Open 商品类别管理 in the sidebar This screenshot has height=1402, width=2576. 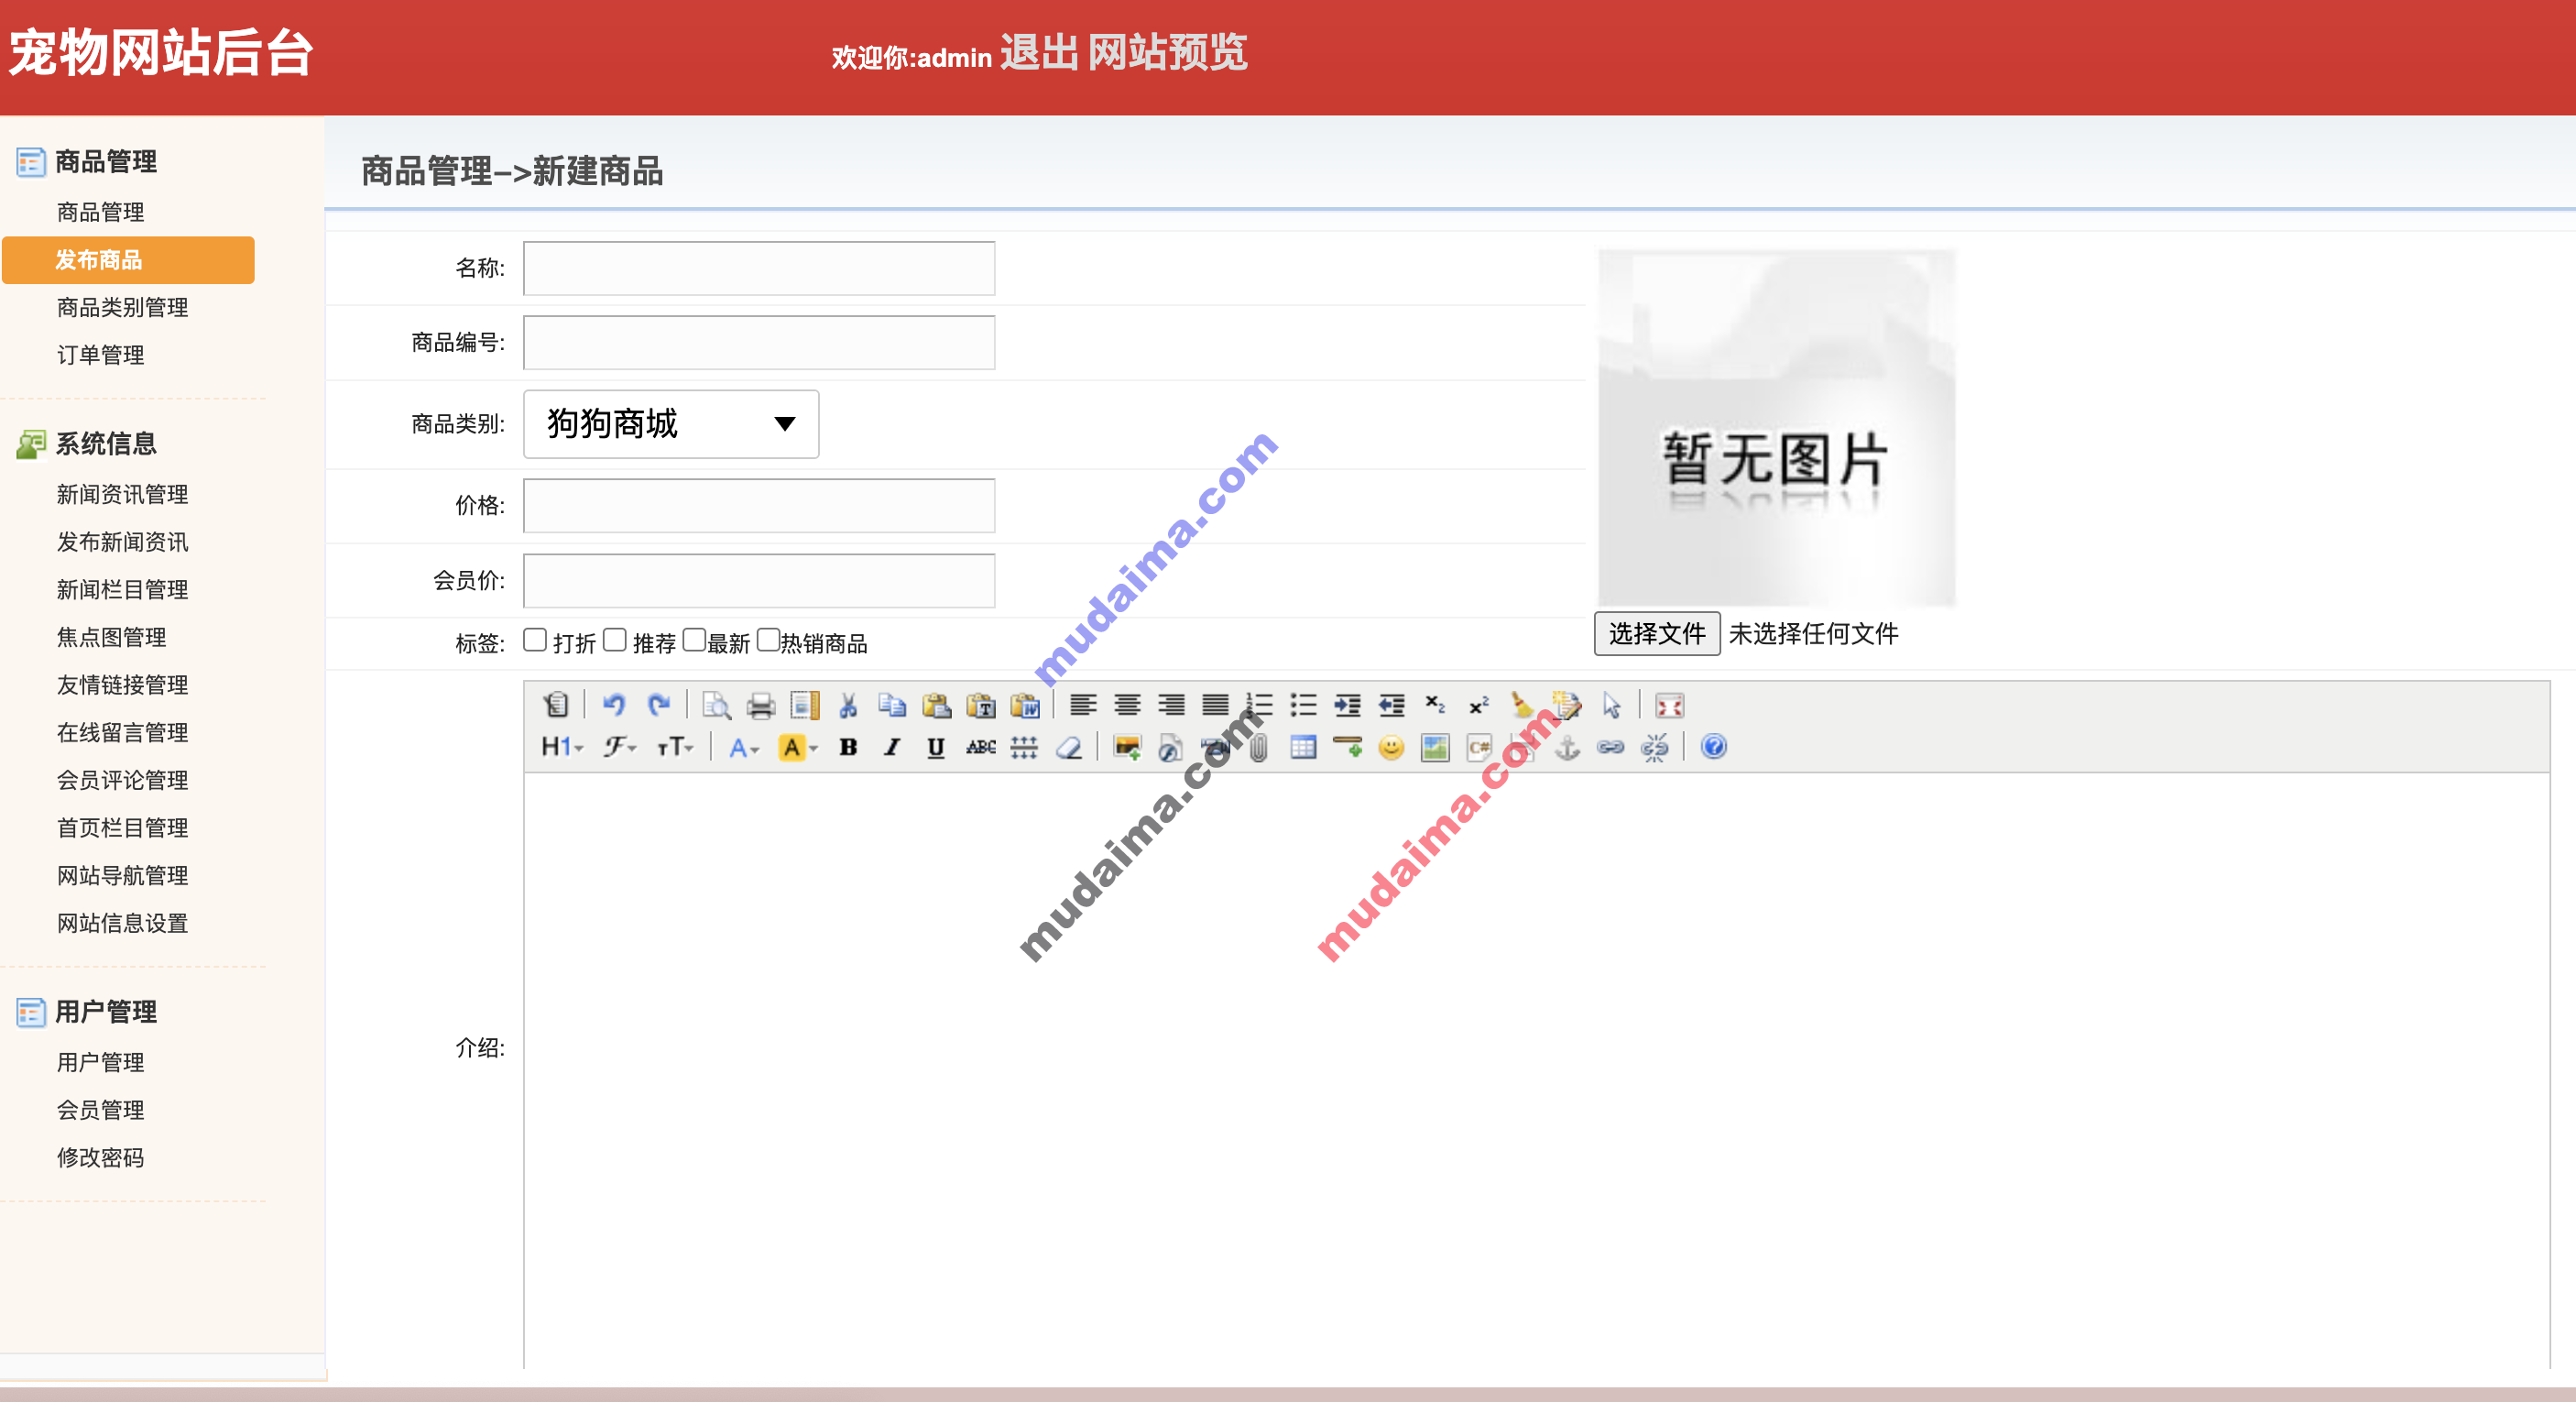(x=122, y=307)
